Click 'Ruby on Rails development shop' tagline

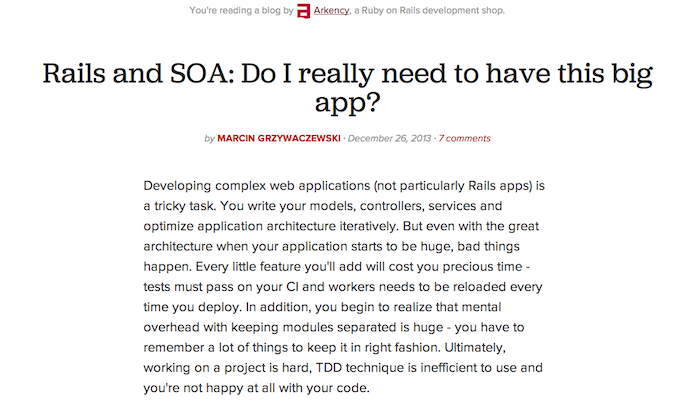click(x=433, y=10)
